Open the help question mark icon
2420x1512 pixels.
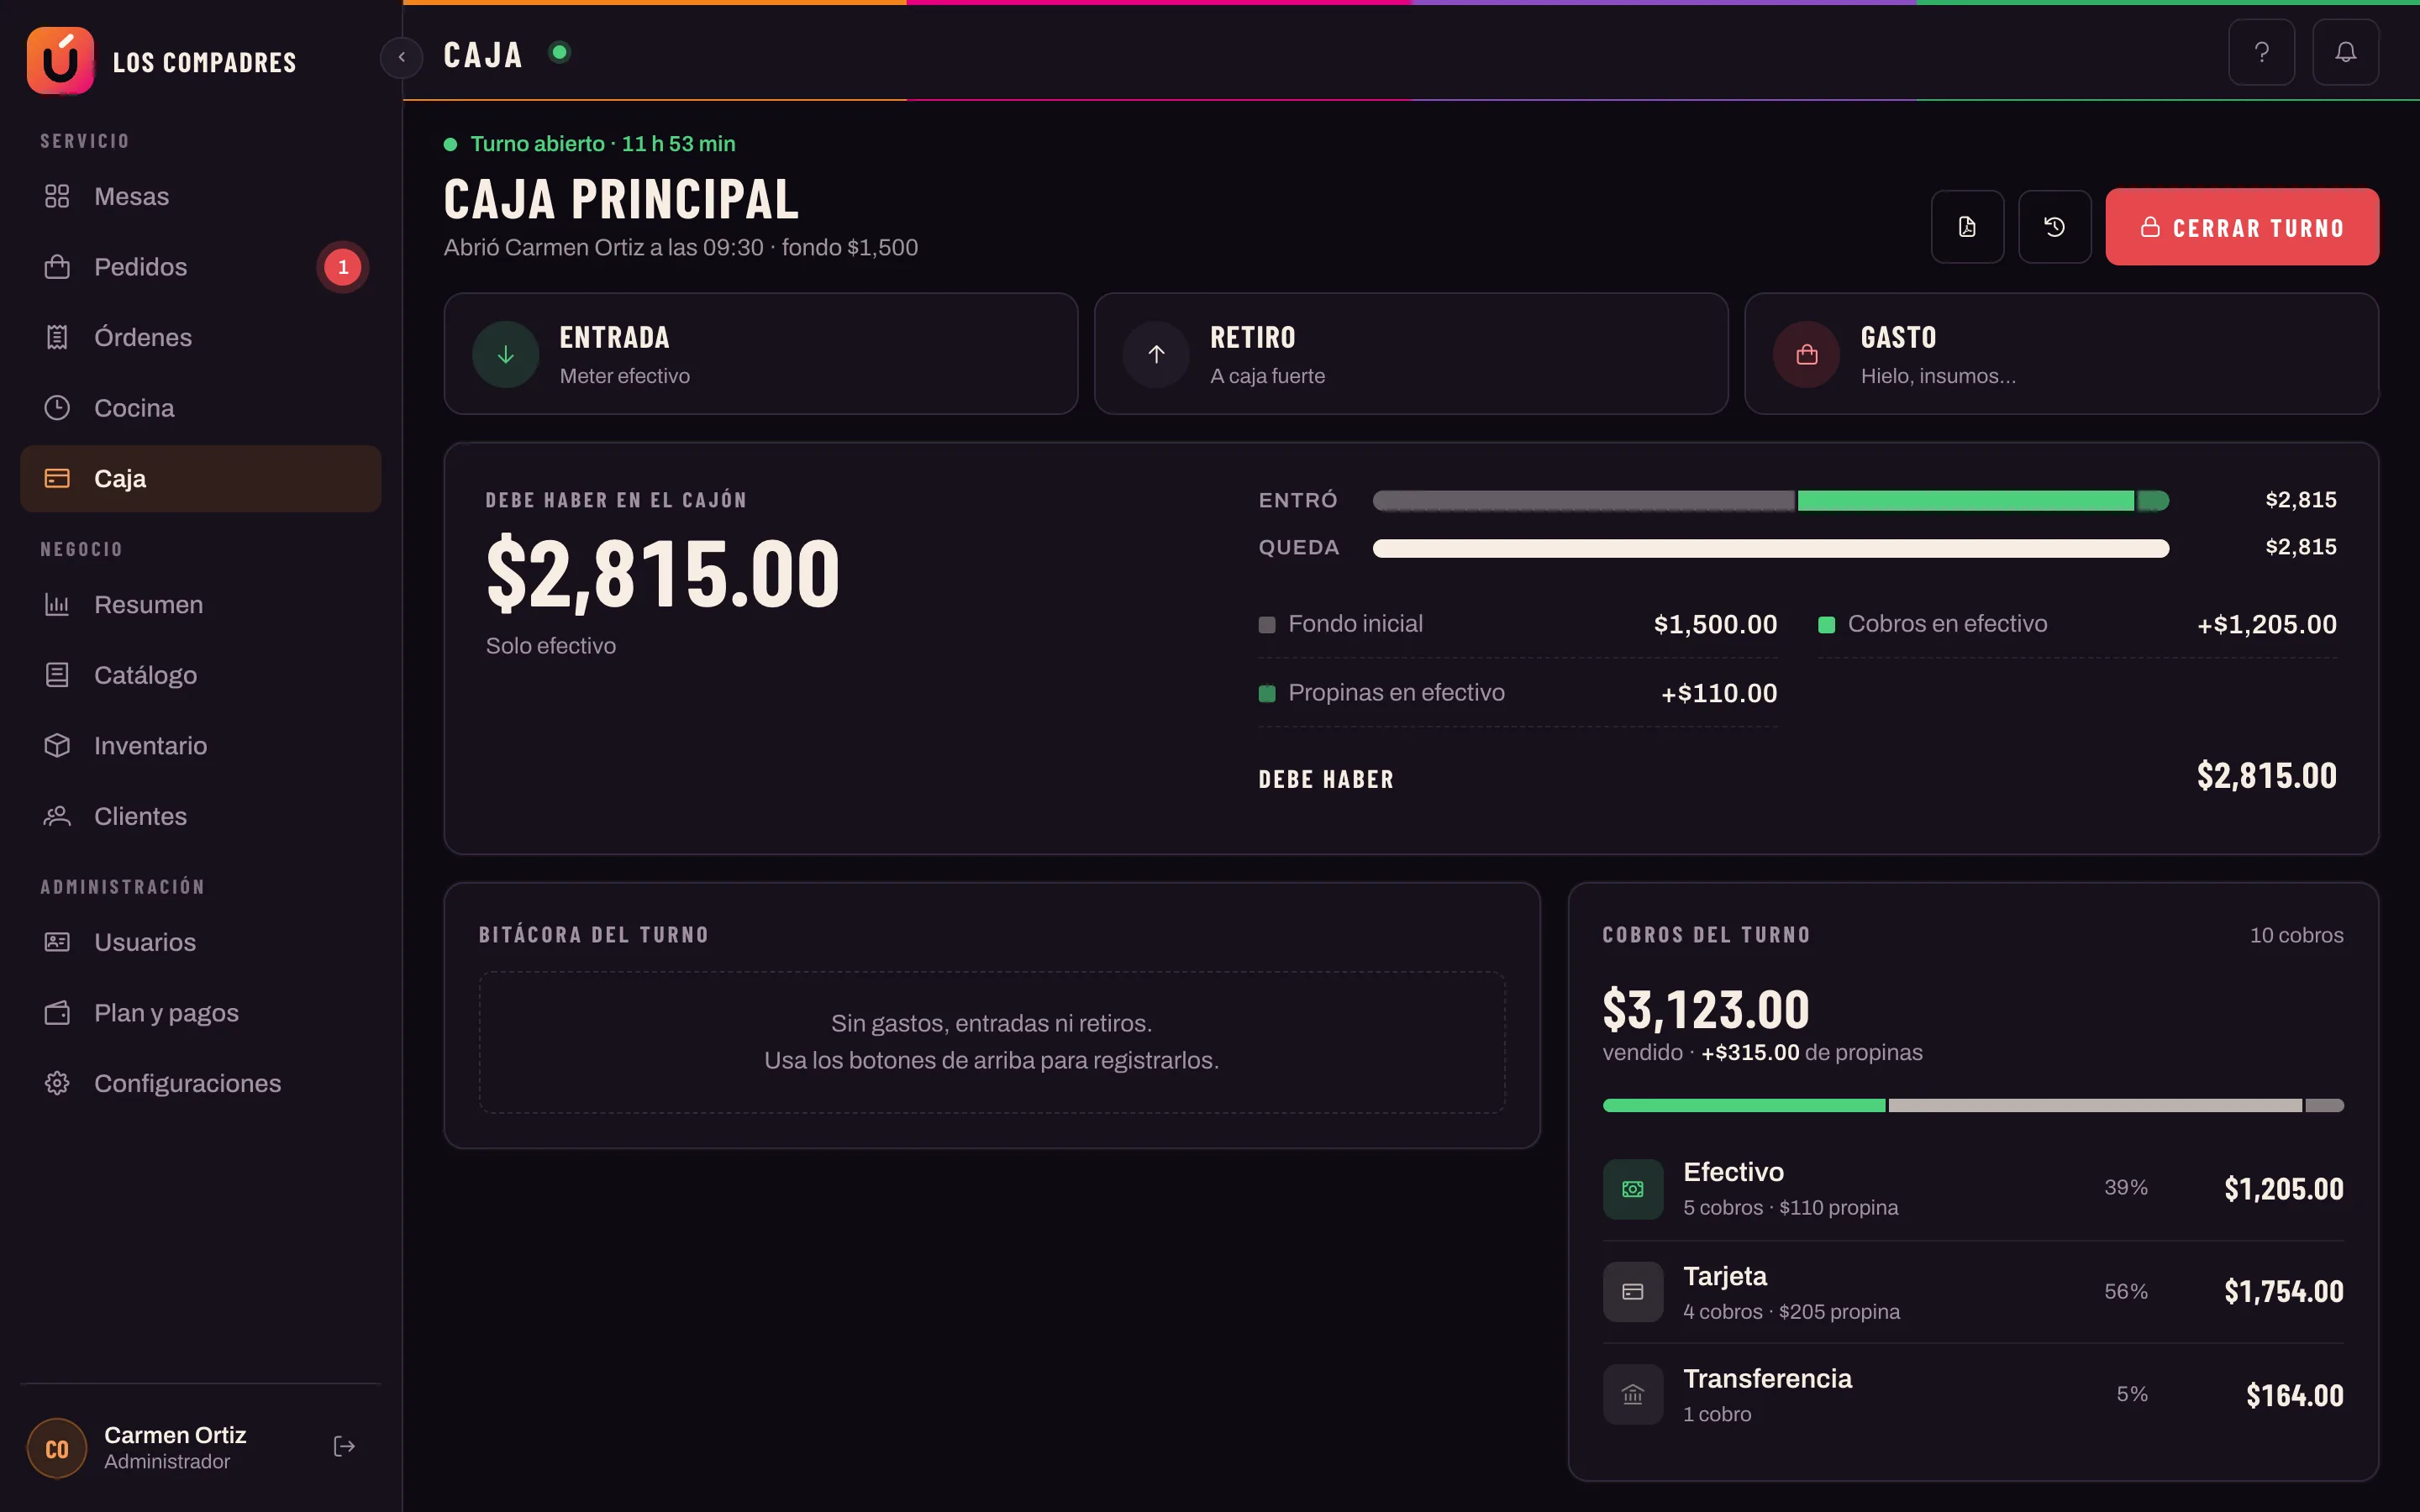(2261, 52)
